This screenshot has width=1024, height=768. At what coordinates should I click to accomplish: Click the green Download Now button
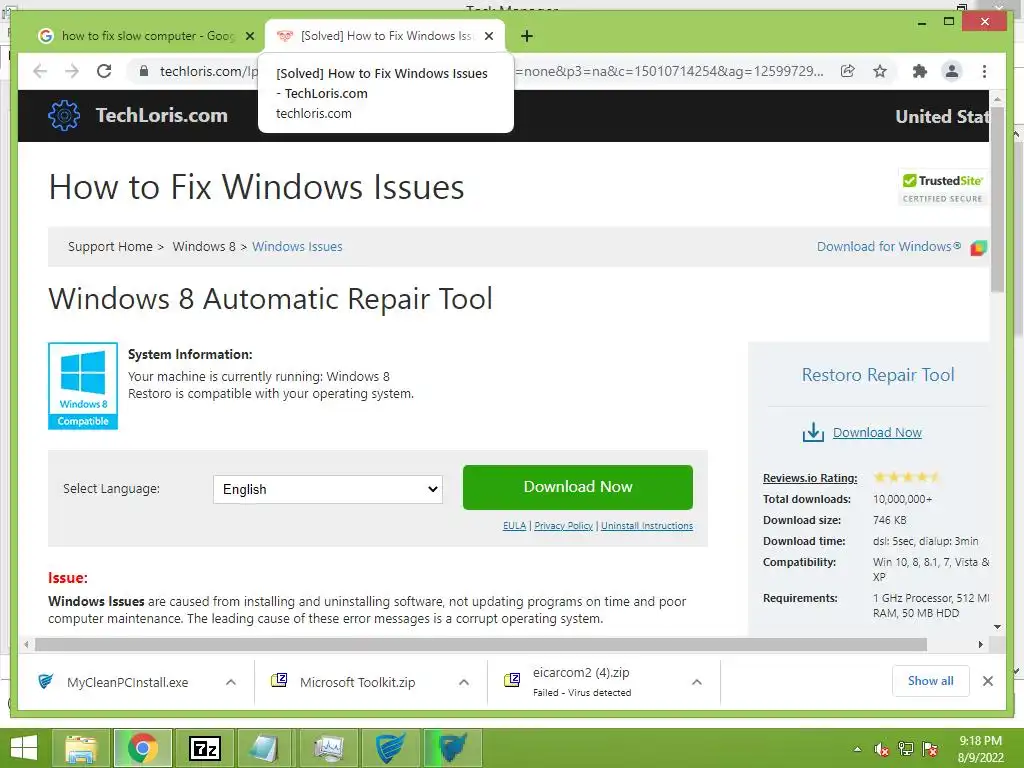tap(578, 487)
